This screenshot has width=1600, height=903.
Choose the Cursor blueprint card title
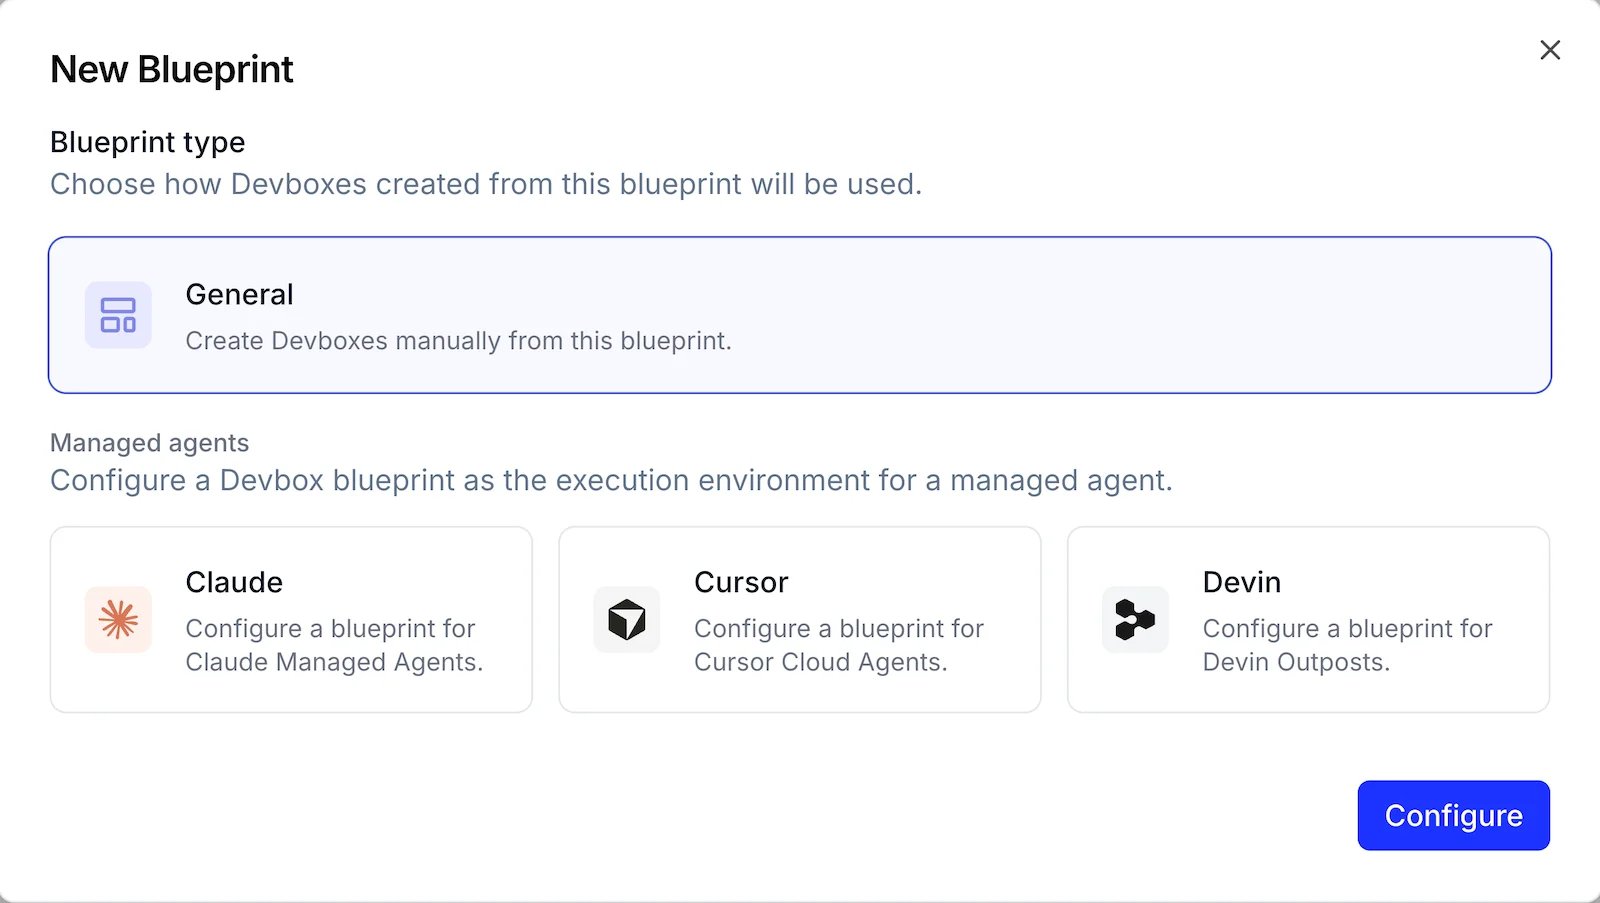pyautogui.click(x=741, y=582)
